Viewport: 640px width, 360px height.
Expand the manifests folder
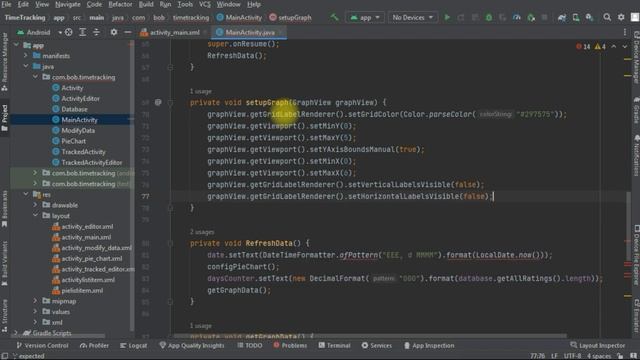pyautogui.click(x=26, y=56)
